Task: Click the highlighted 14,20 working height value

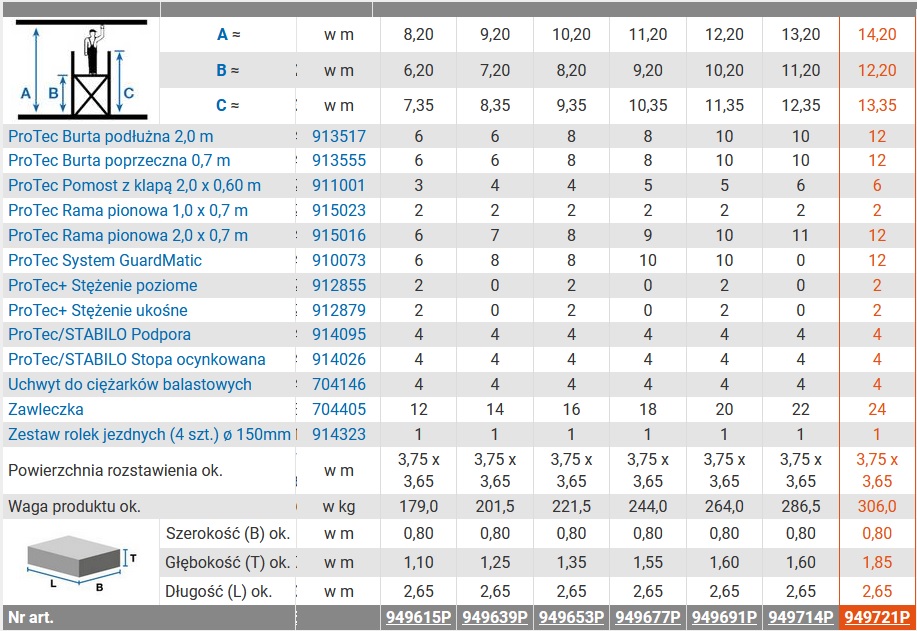Action: [x=877, y=35]
